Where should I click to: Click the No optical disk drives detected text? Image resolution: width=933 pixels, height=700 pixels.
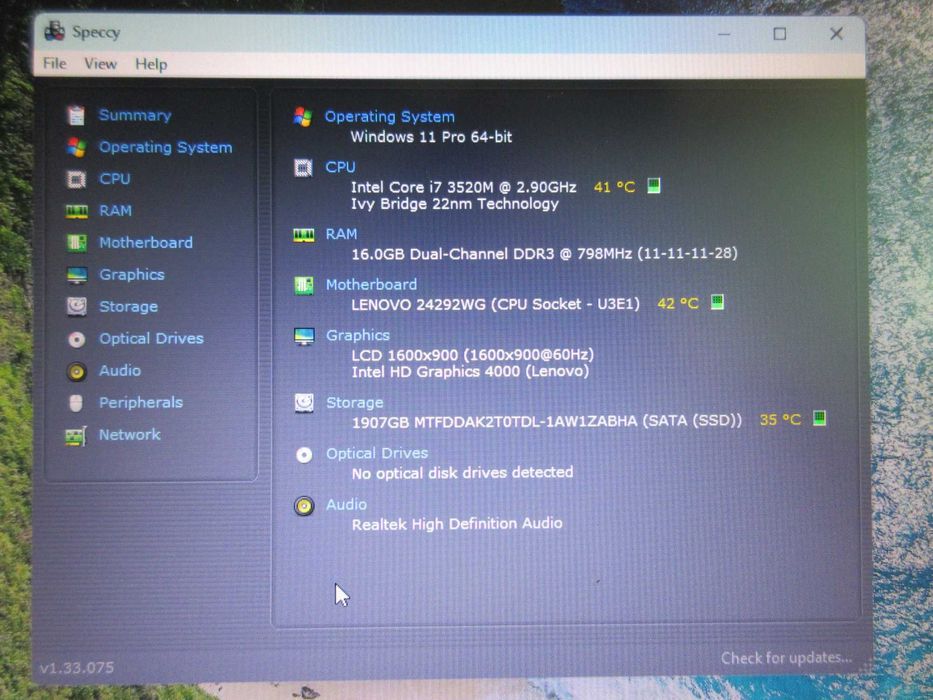[x=462, y=473]
